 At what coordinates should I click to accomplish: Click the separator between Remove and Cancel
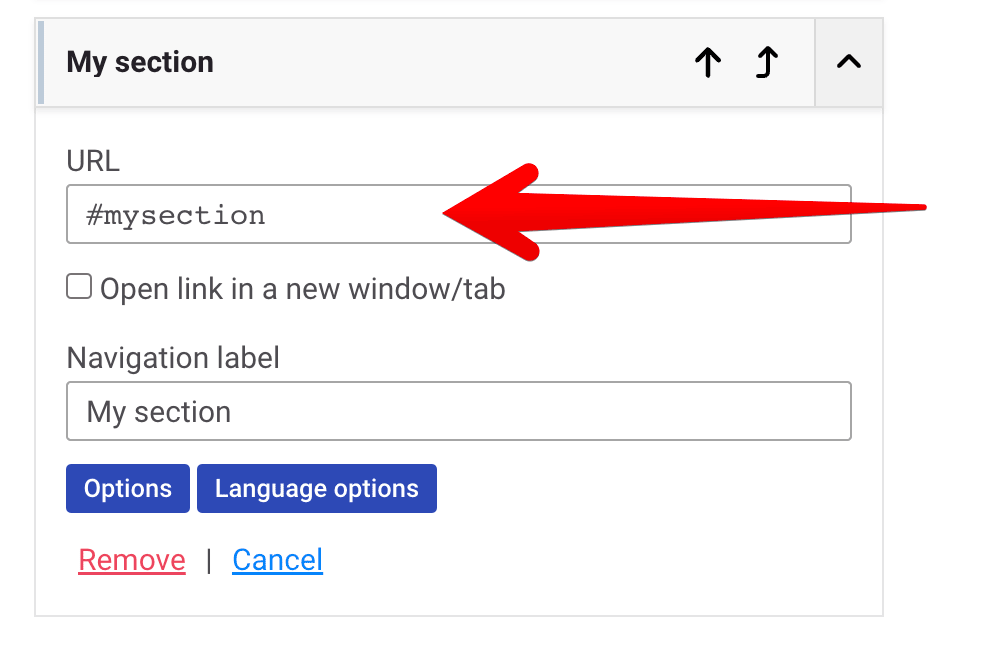tap(209, 561)
